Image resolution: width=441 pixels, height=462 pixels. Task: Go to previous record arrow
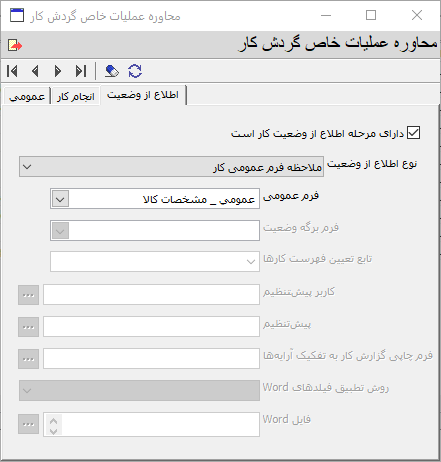(x=35, y=71)
